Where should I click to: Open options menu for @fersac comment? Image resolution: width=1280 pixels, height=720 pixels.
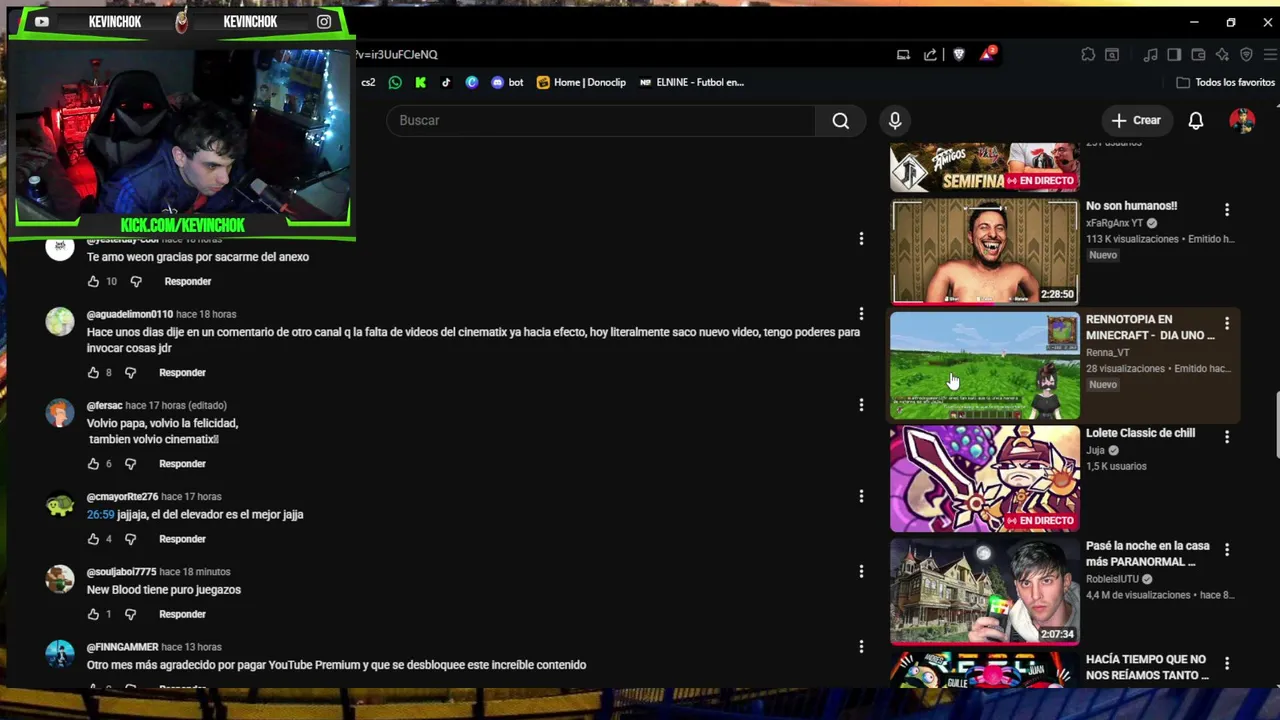point(861,405)
